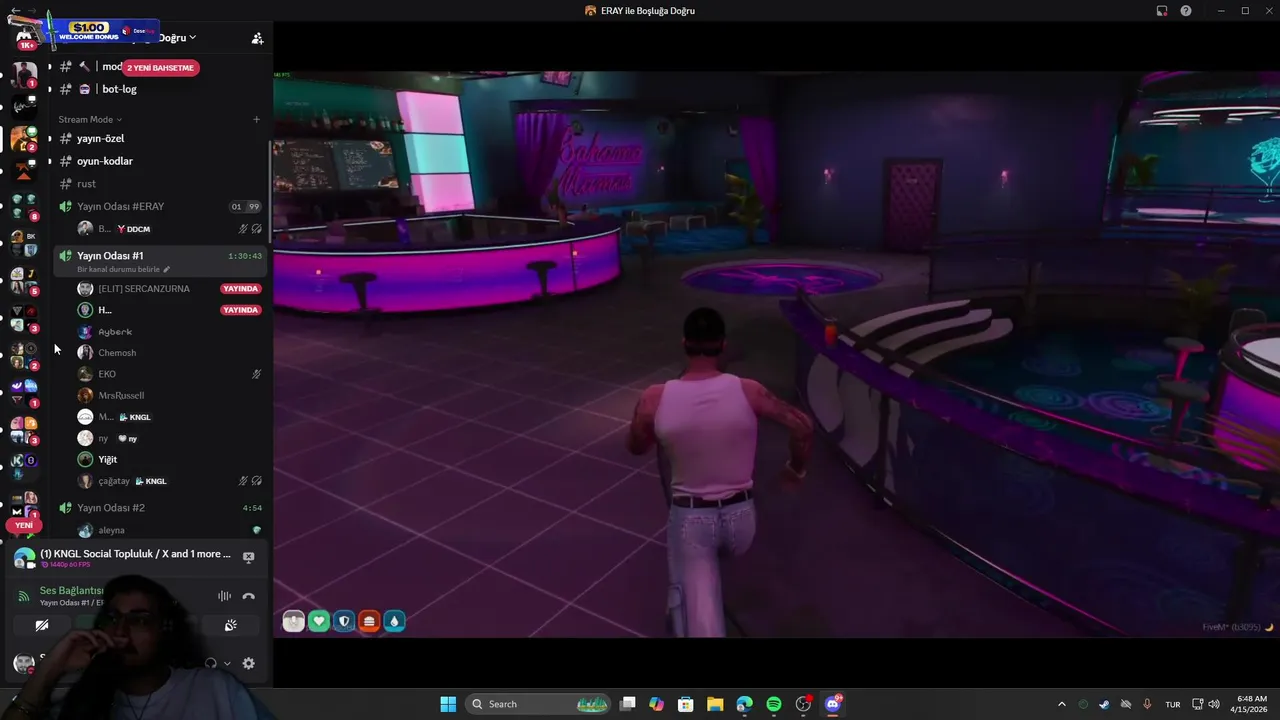Image resolution: width=1280 pixels, height=720 pixels.
Task: Open Microsoft Store from taskbar
Action: coord(685,704)
